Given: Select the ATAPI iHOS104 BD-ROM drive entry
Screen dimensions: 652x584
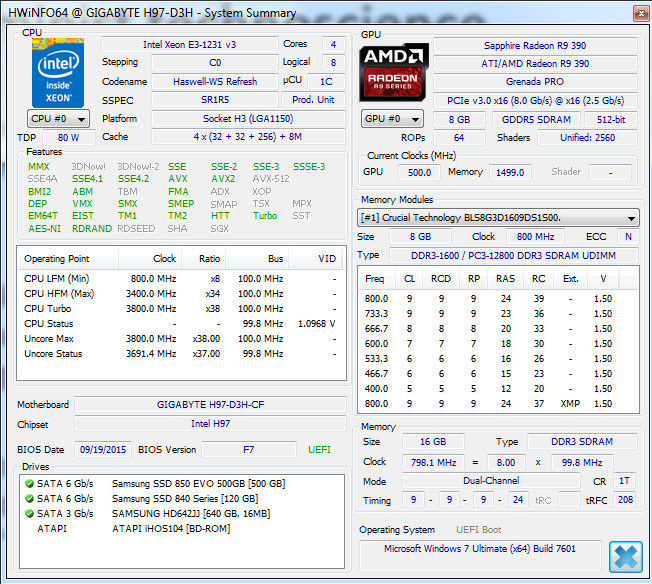Looking at the screenshot, I should 181,528.
